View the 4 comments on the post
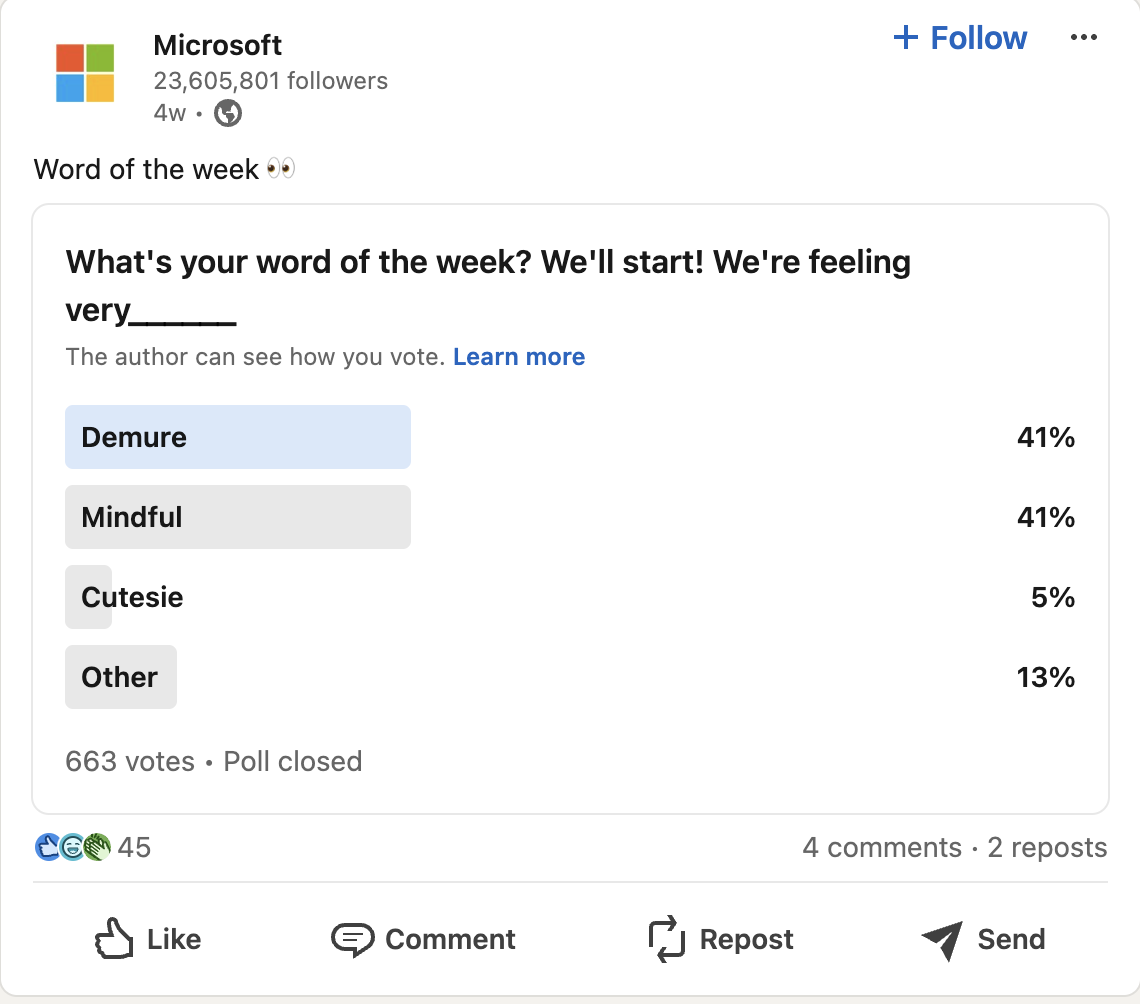 pyautogui.click(x=883, y=847)
